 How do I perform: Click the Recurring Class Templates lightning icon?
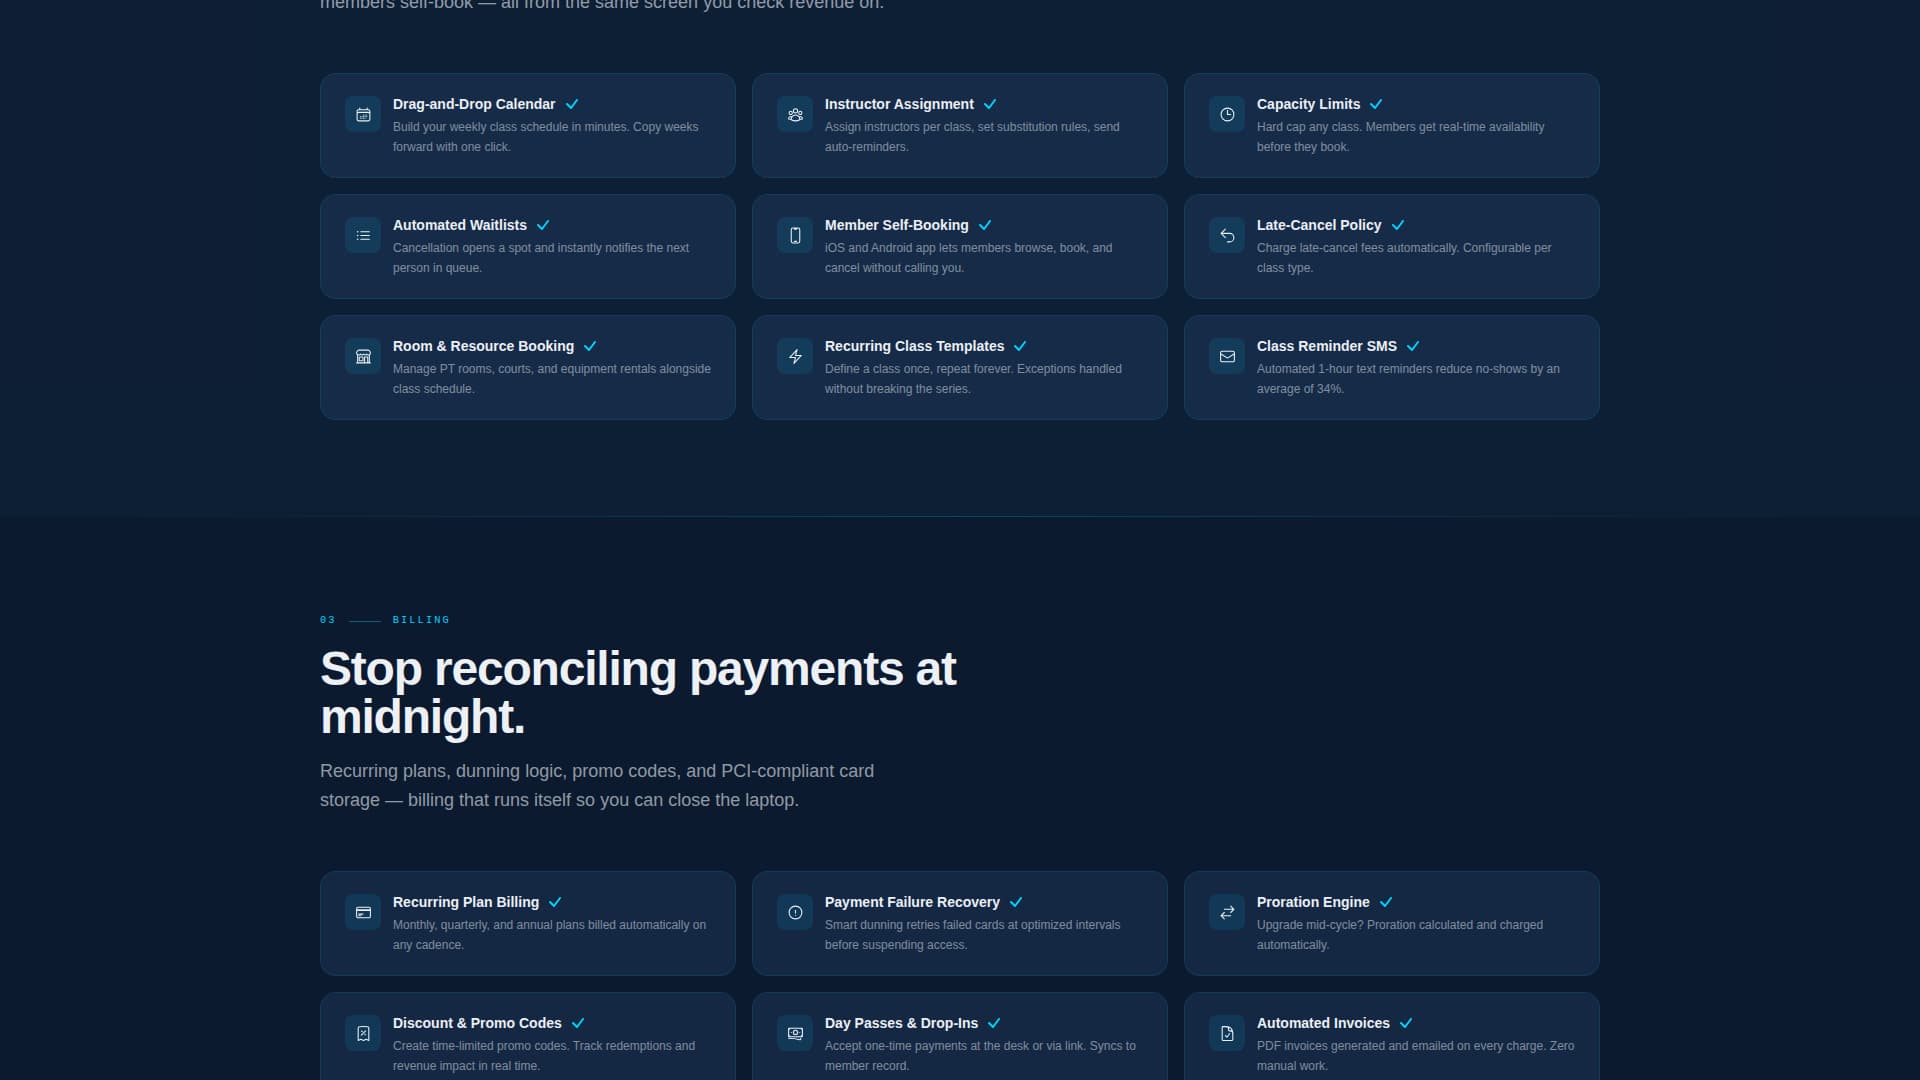(795, 357)
